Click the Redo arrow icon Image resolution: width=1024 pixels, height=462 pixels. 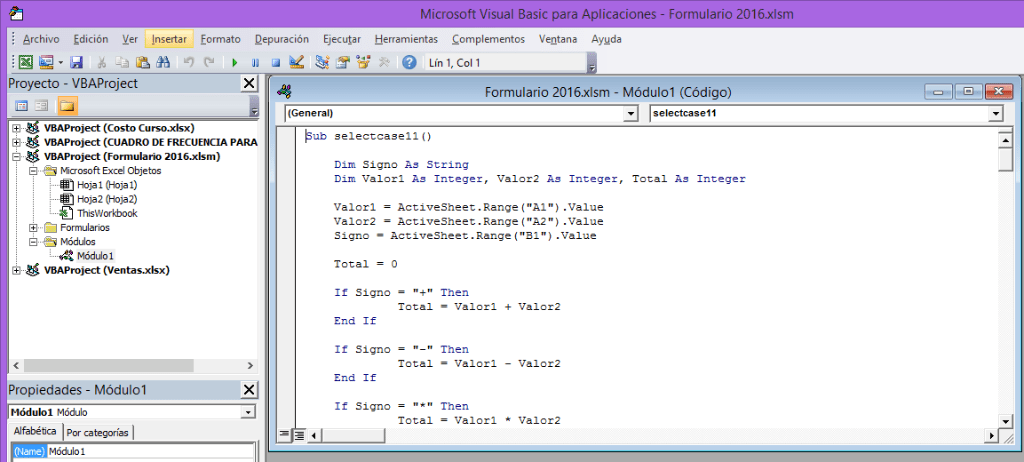click(x=209, y=63)
